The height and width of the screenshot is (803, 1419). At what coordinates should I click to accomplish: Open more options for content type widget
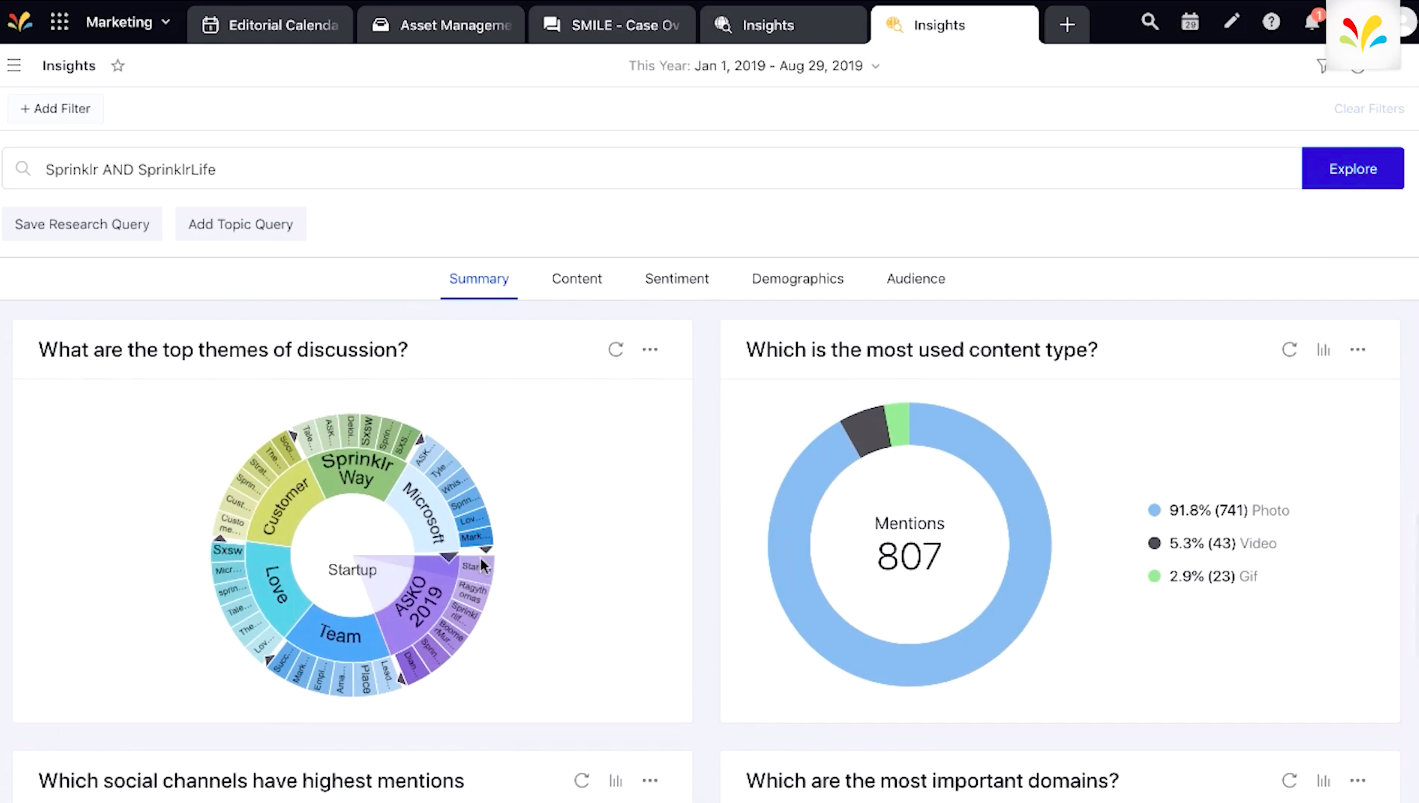[1357, 349]
